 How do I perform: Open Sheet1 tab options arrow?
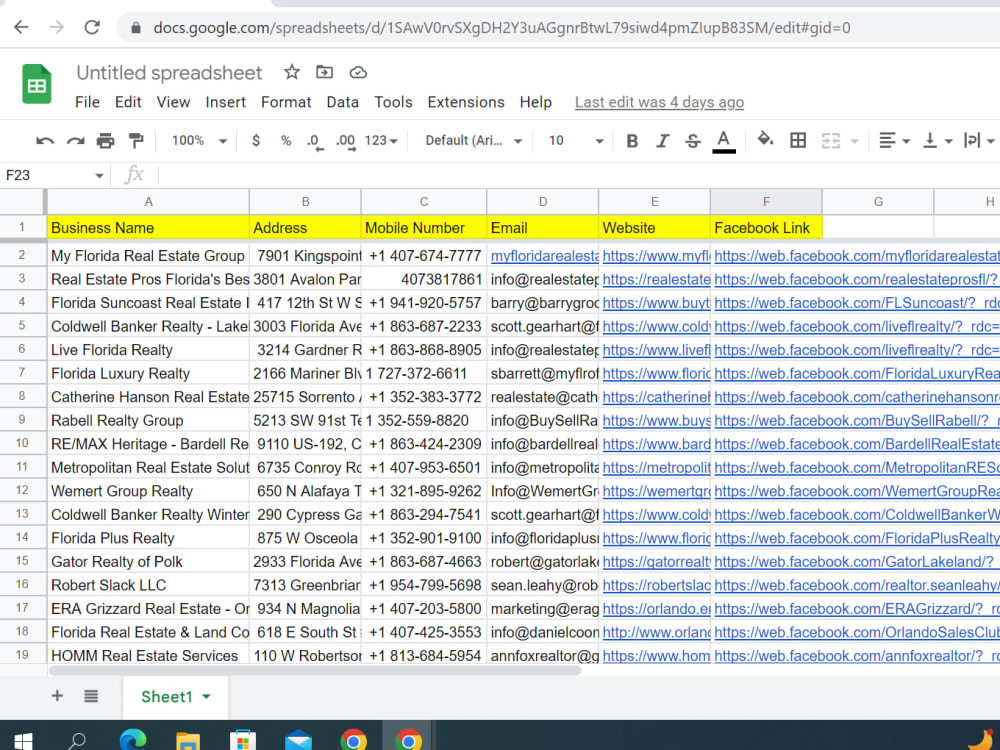pos(207,696)
